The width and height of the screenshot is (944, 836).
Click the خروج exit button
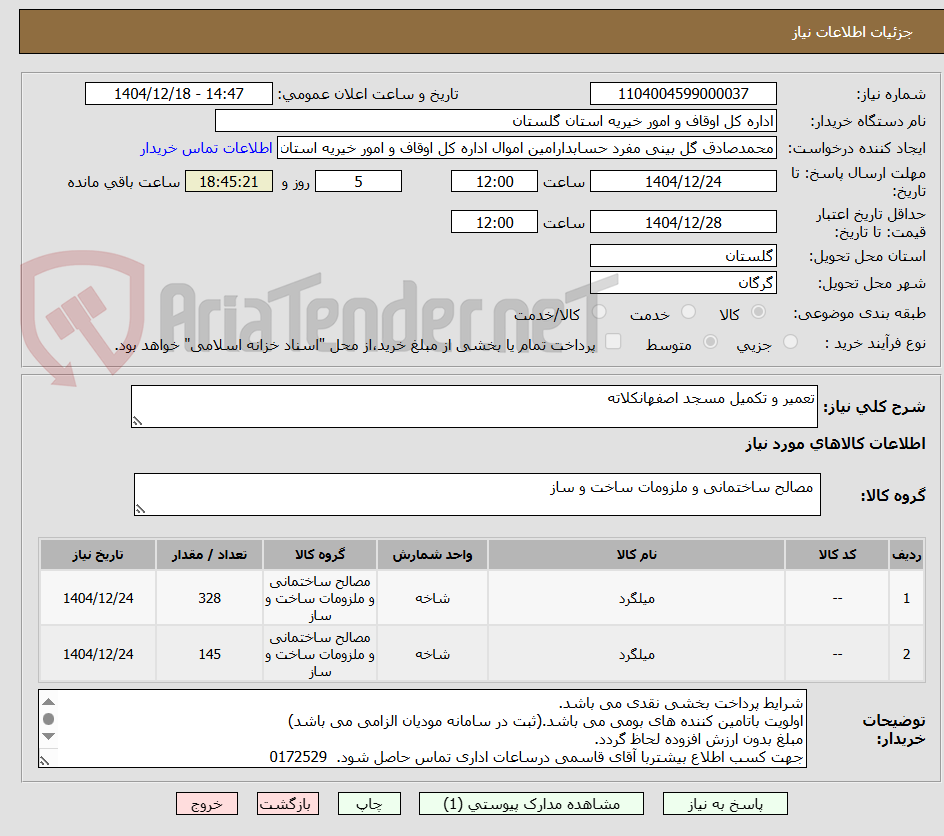(x=206, y=803)
